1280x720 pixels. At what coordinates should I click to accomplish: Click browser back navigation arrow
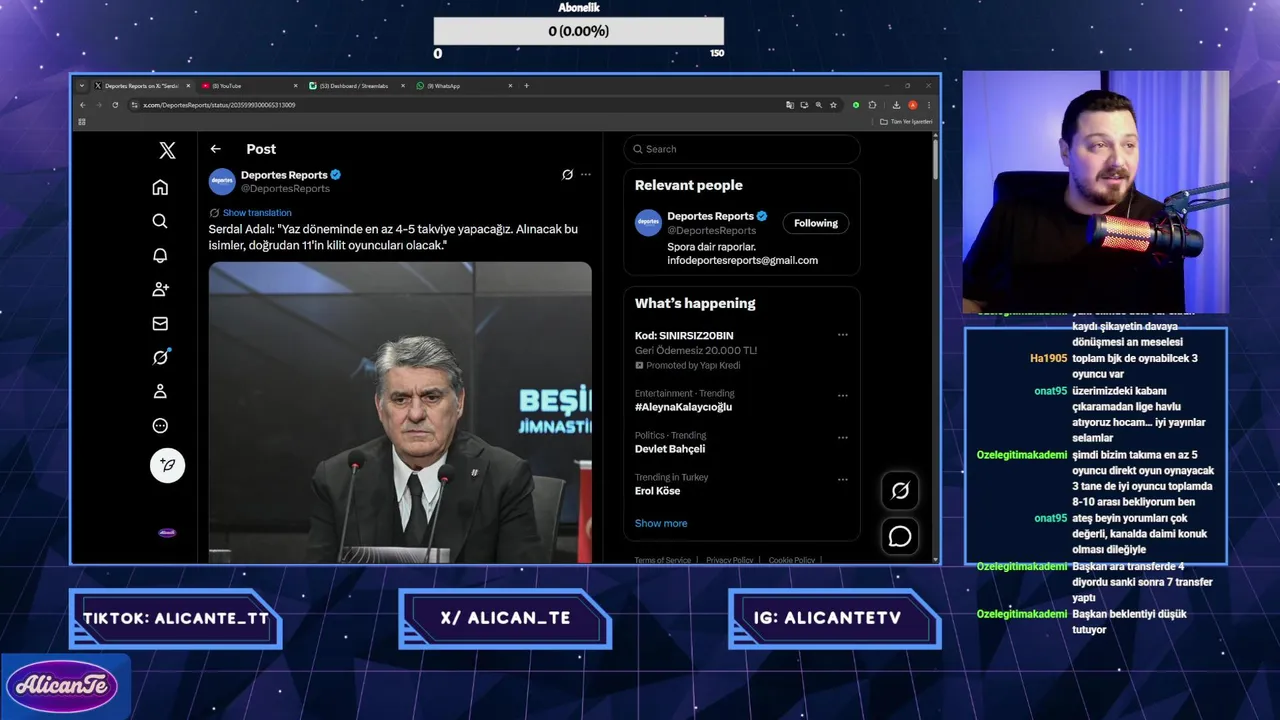pos(82,105)
